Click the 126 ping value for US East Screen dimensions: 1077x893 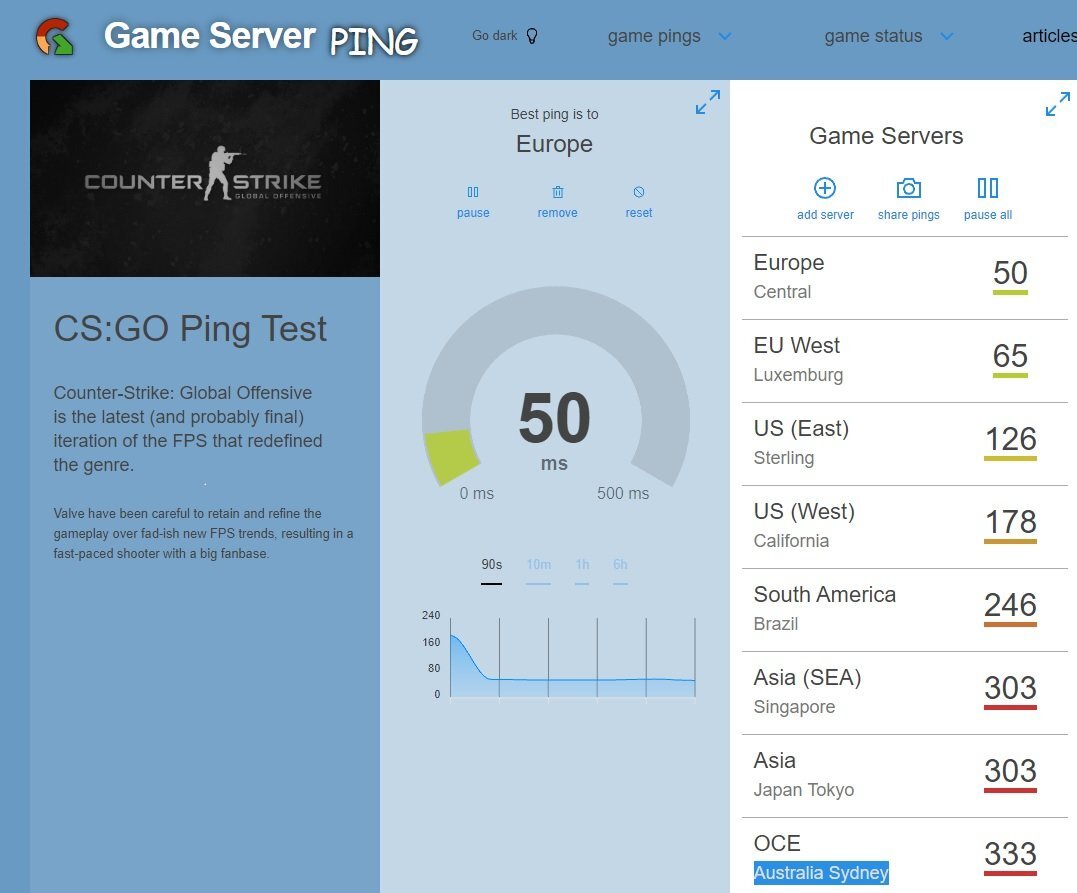[x=1010, y=439]
